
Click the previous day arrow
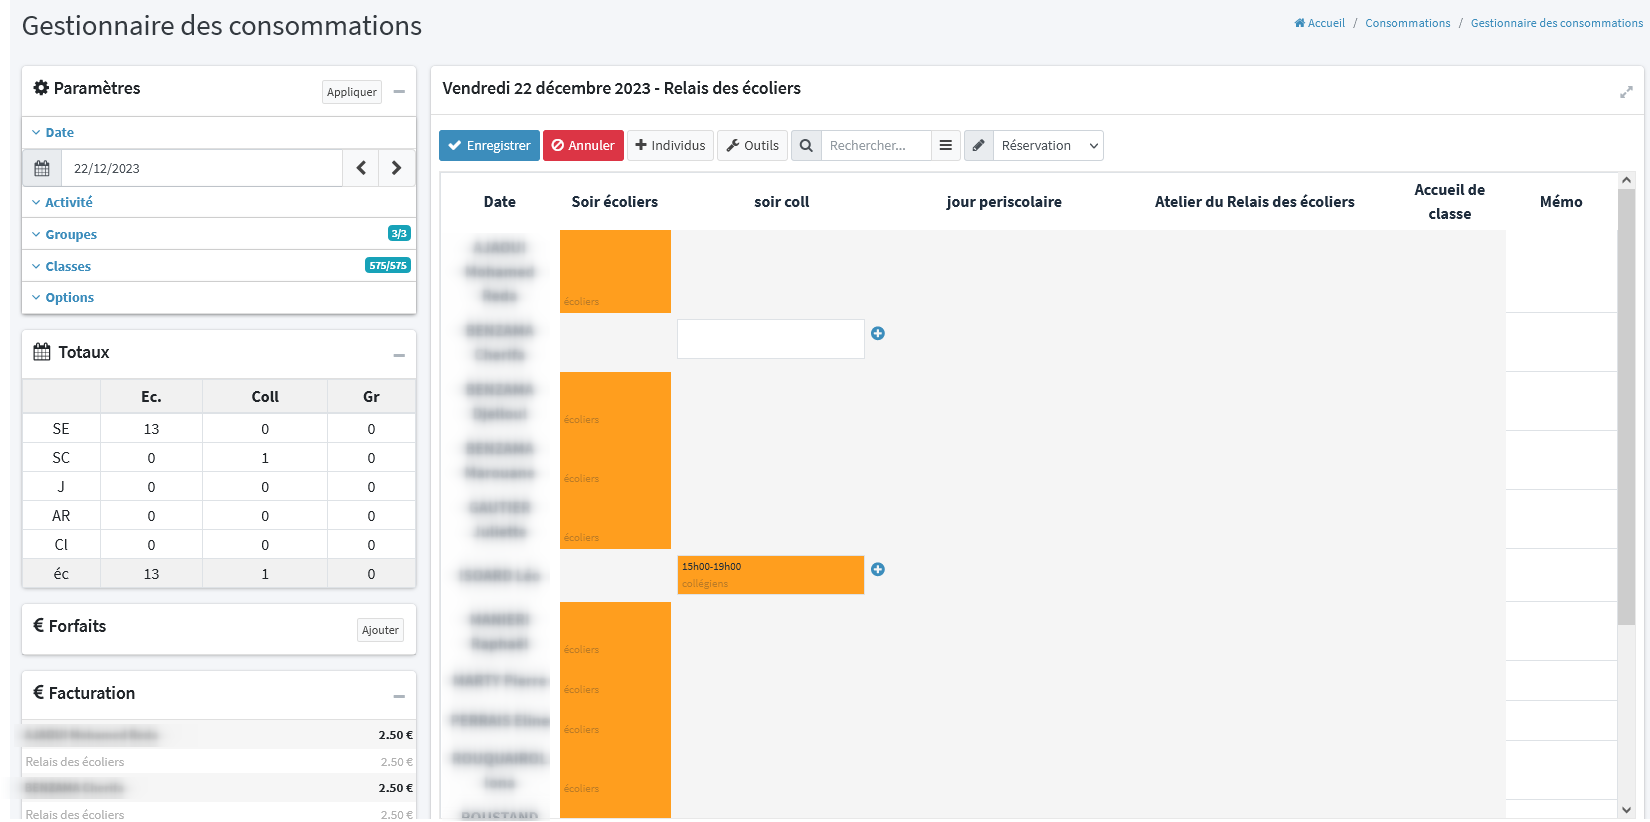361,168
